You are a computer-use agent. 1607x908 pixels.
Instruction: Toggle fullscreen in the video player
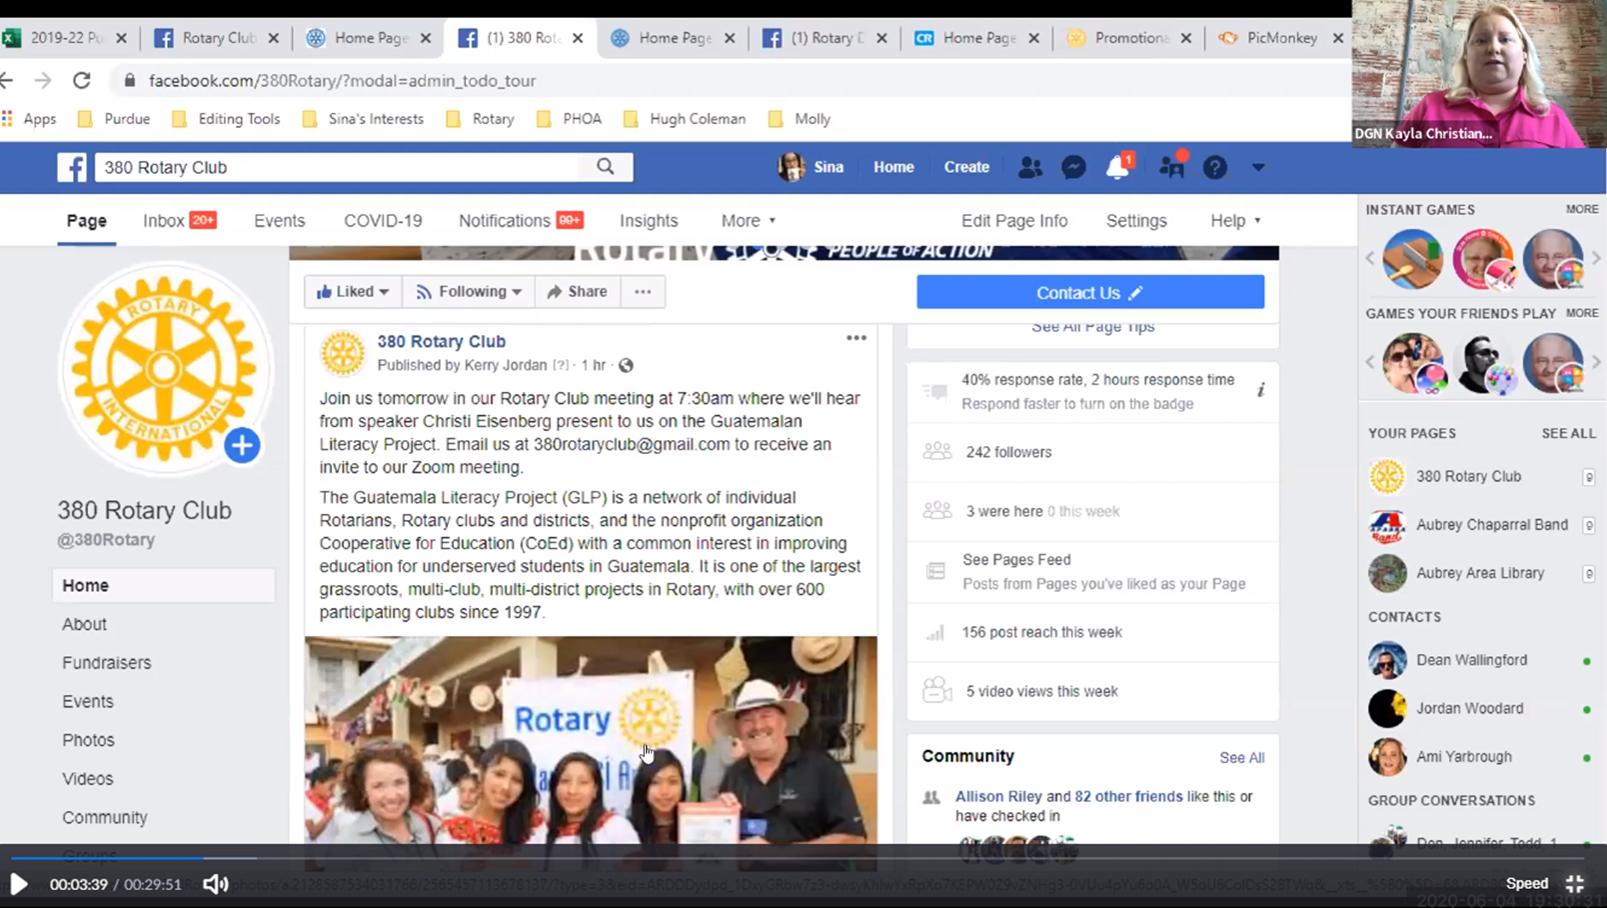[1575, 884]
